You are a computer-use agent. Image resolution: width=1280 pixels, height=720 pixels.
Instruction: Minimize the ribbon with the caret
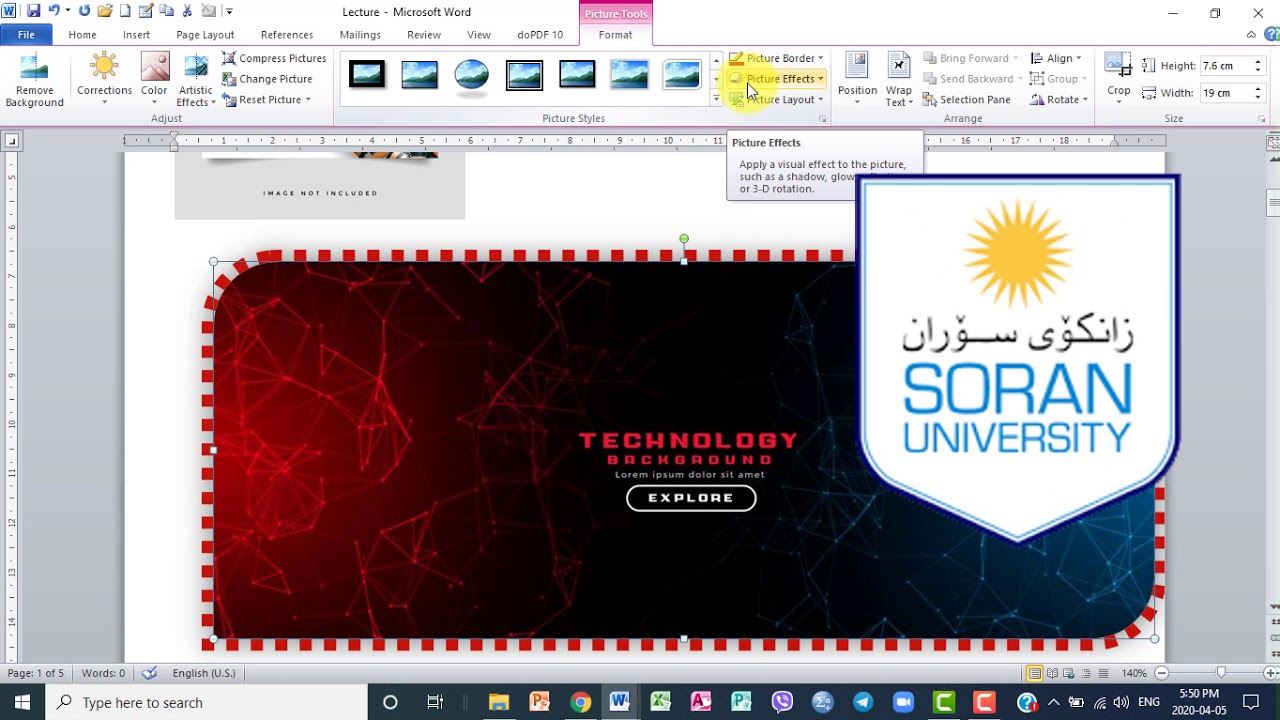1251,35
